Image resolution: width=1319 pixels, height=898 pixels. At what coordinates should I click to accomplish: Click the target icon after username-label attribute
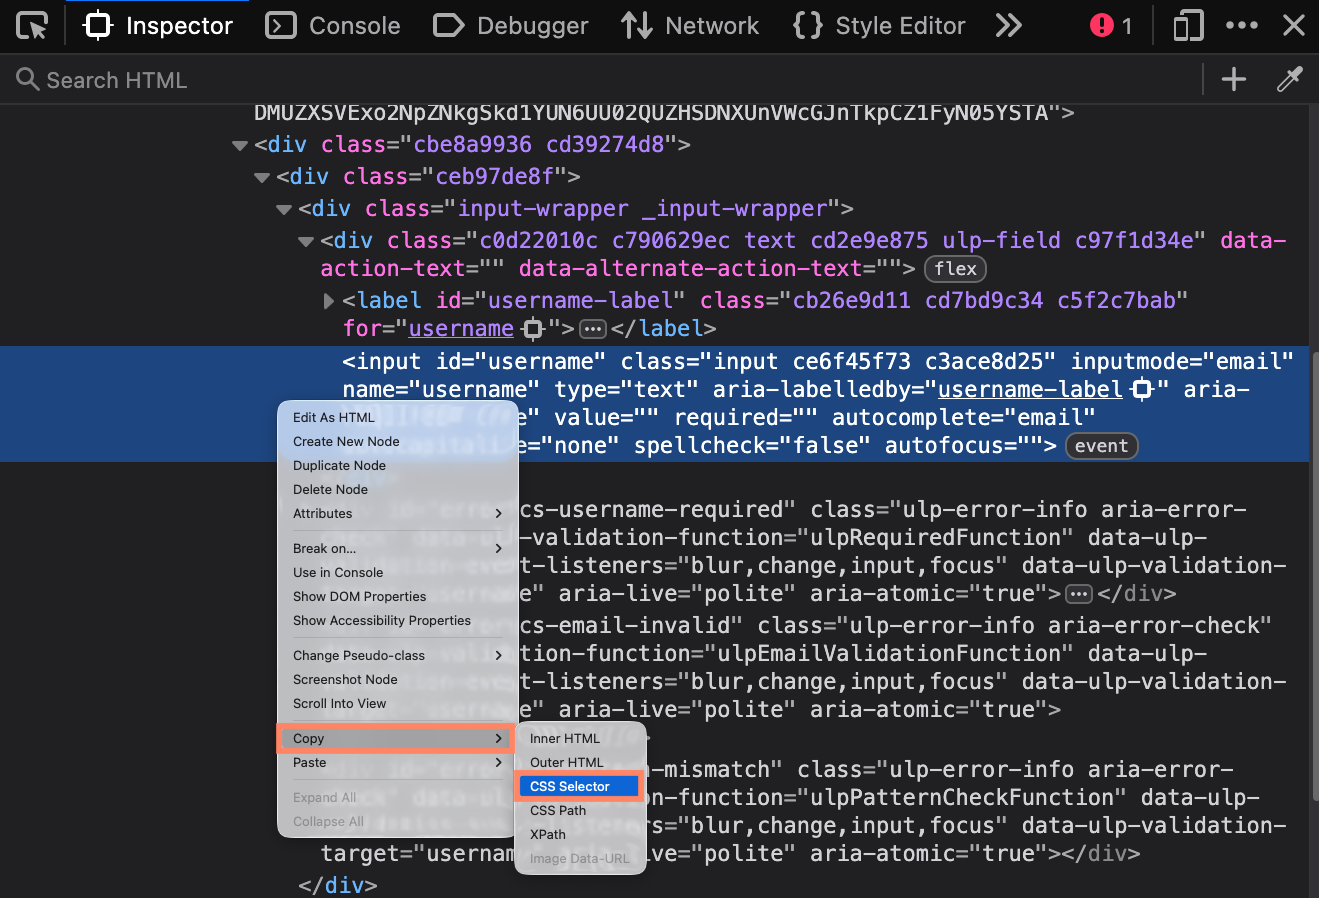1141,390
